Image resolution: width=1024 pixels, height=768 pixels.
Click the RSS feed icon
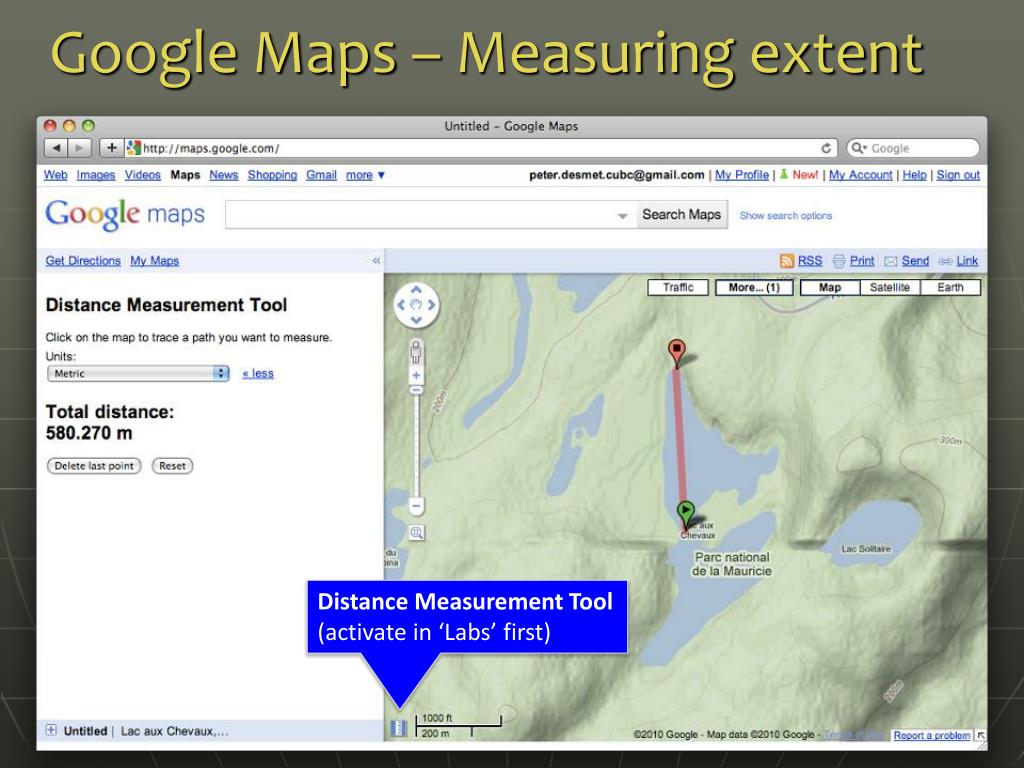pyautogui.click(x=786, y=261)
